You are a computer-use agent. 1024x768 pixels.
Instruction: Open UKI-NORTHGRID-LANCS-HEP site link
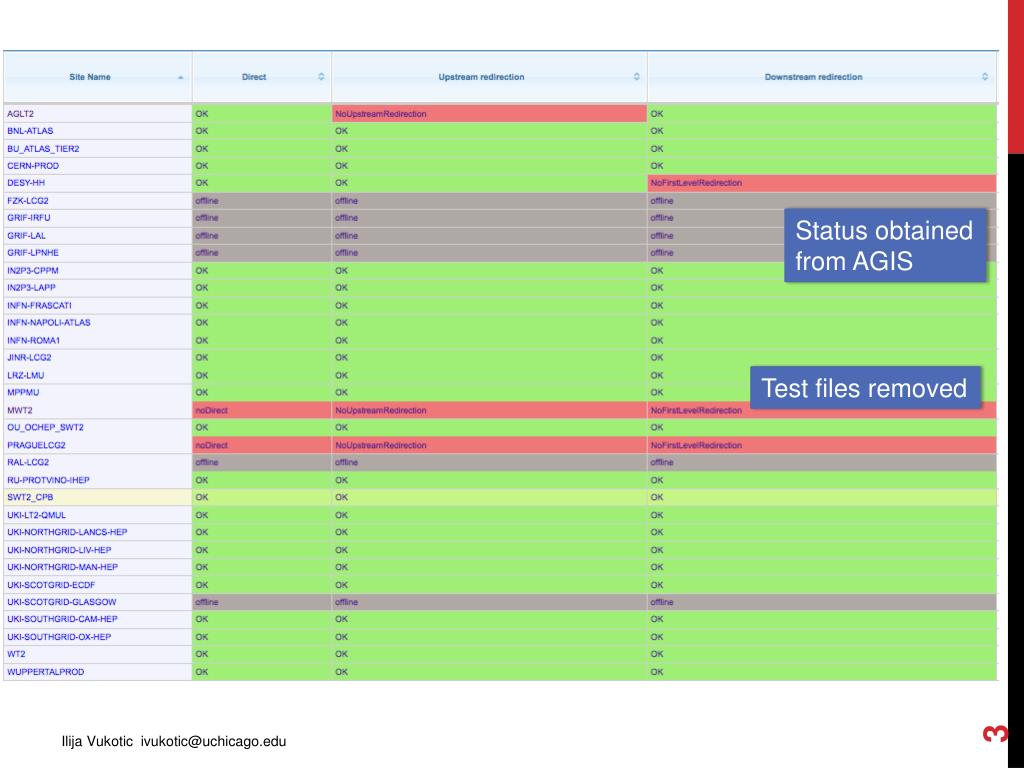click(x=67, y=532)
